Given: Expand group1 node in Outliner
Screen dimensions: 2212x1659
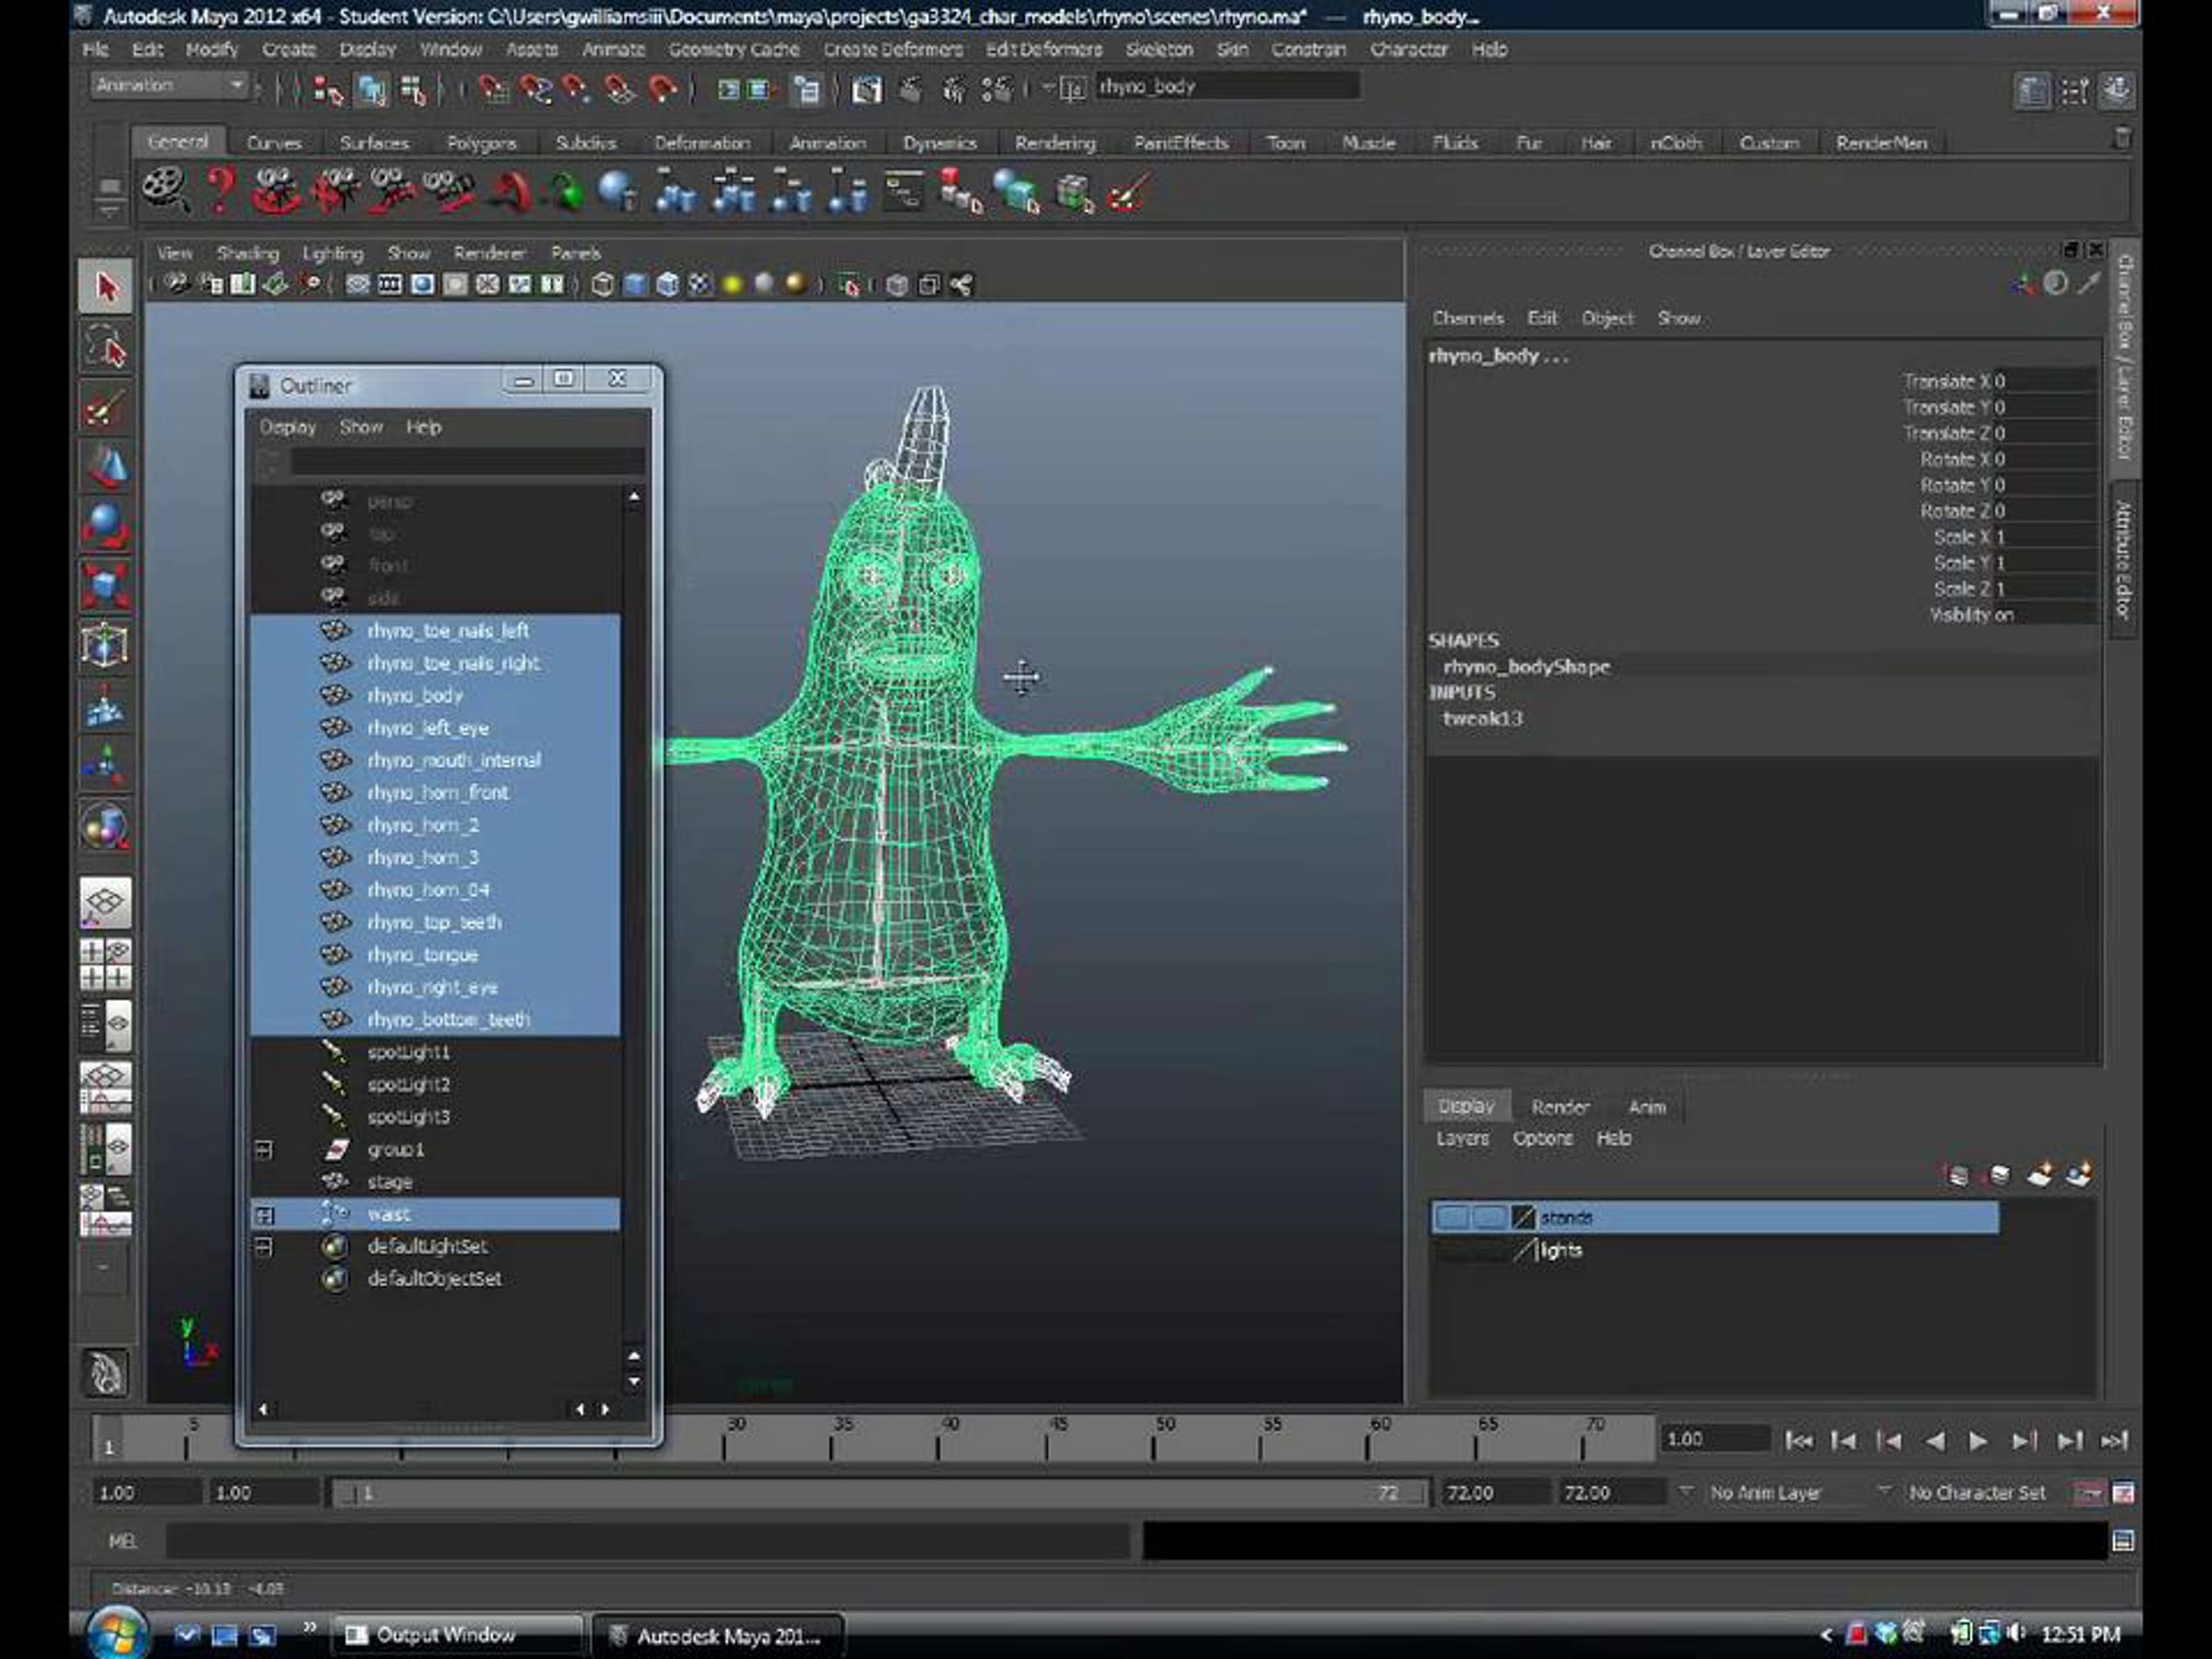Looking at the screenshot, I should 264,1150.
